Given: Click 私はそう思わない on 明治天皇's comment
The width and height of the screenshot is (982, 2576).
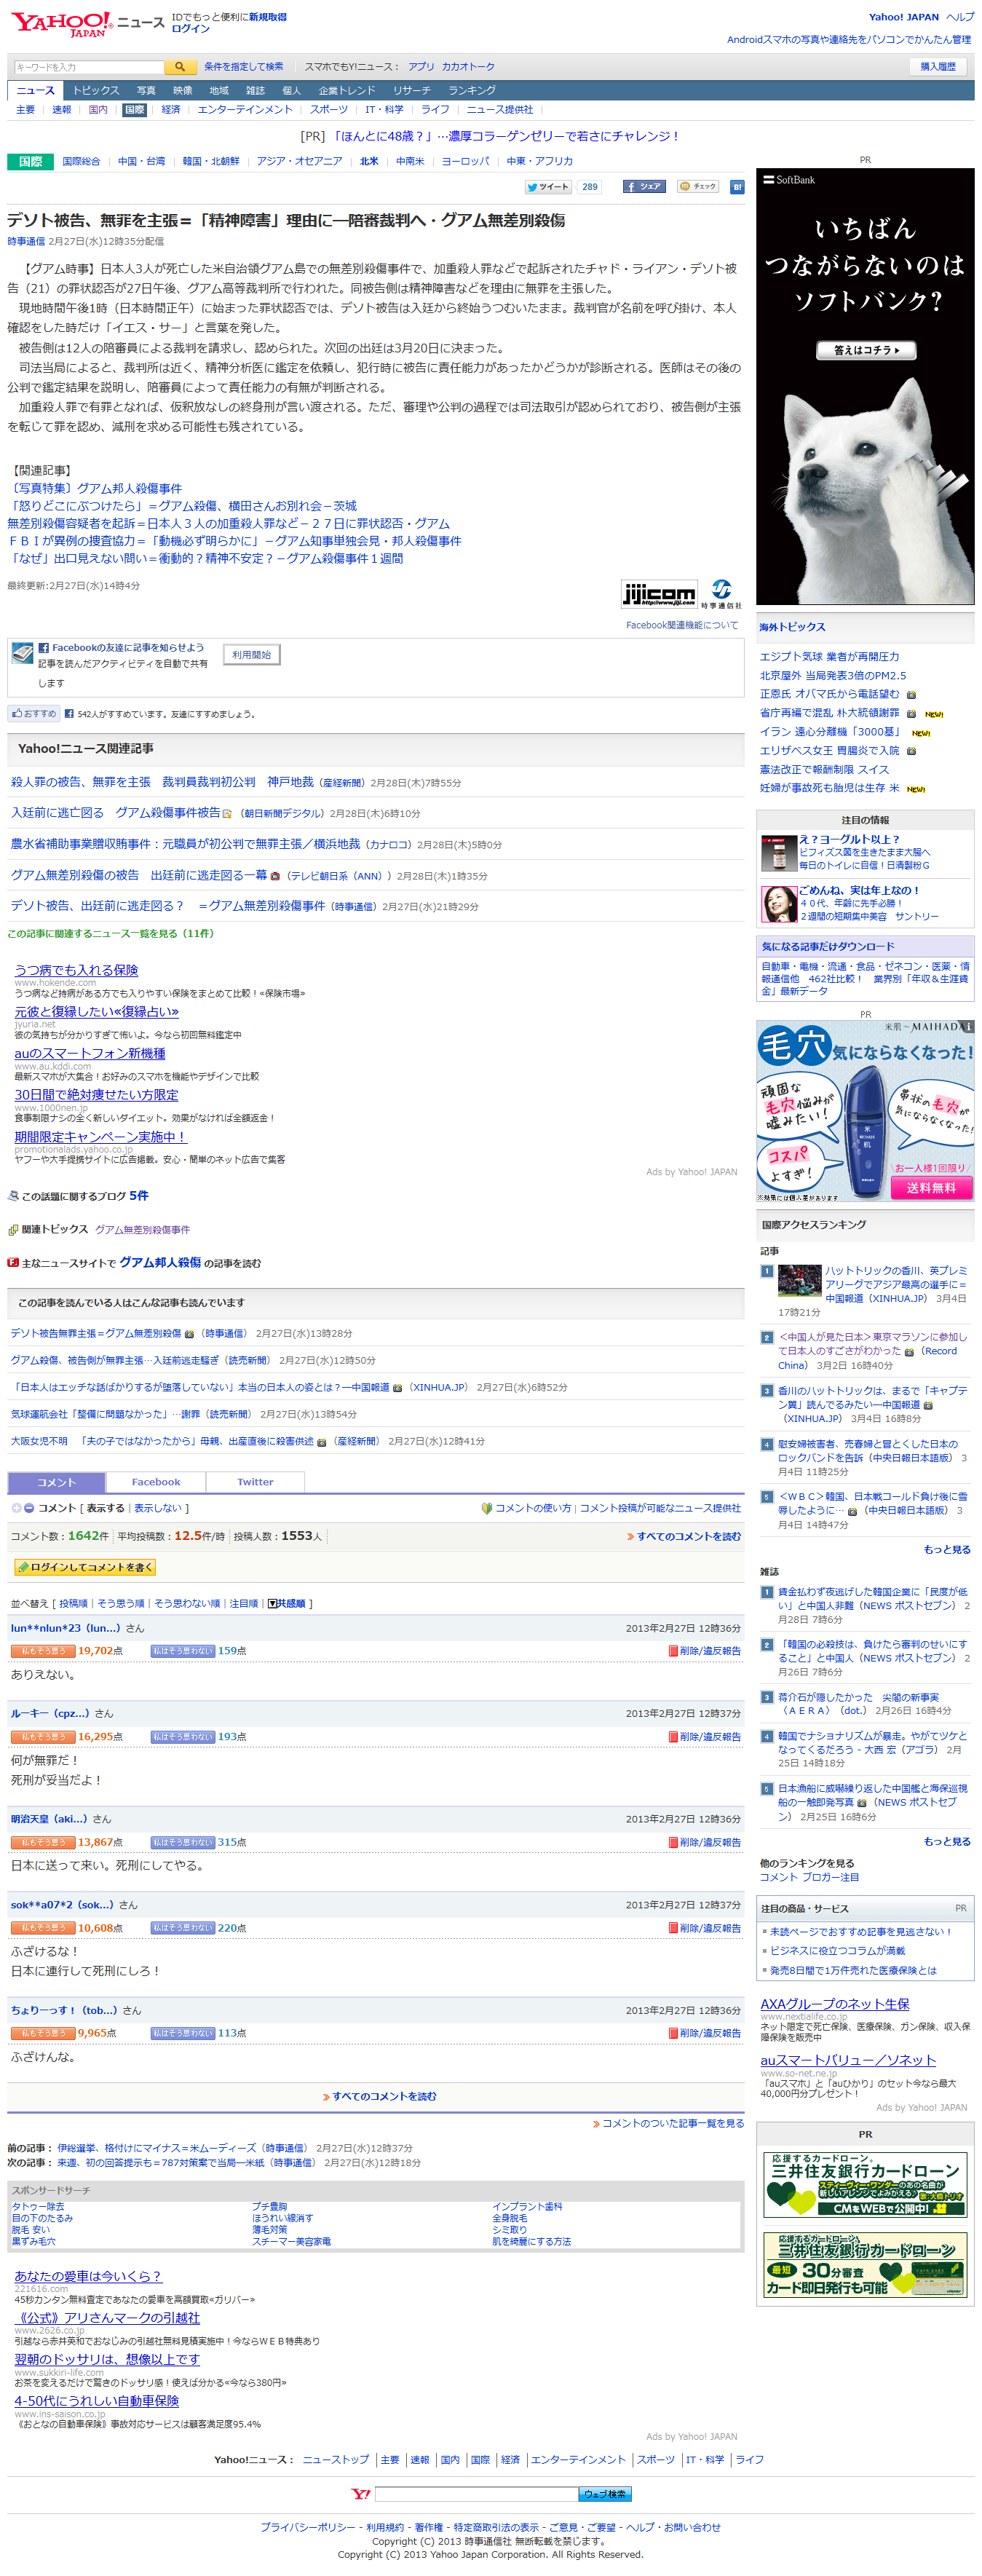Looking at the screenshot, I should [183, 1842].
